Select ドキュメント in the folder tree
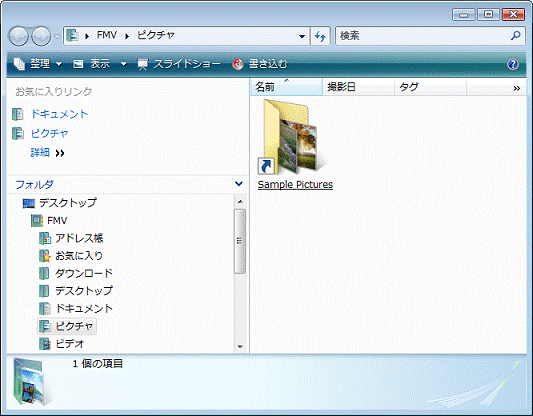Image resolution: width=533 pixels, height=416 pixels. point(84,309)
